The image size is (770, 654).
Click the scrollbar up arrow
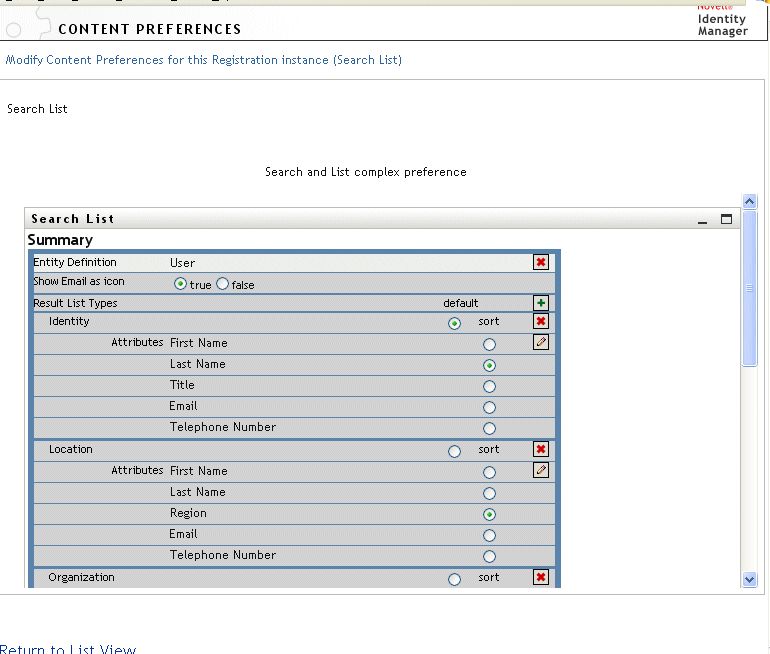[749, 201]
